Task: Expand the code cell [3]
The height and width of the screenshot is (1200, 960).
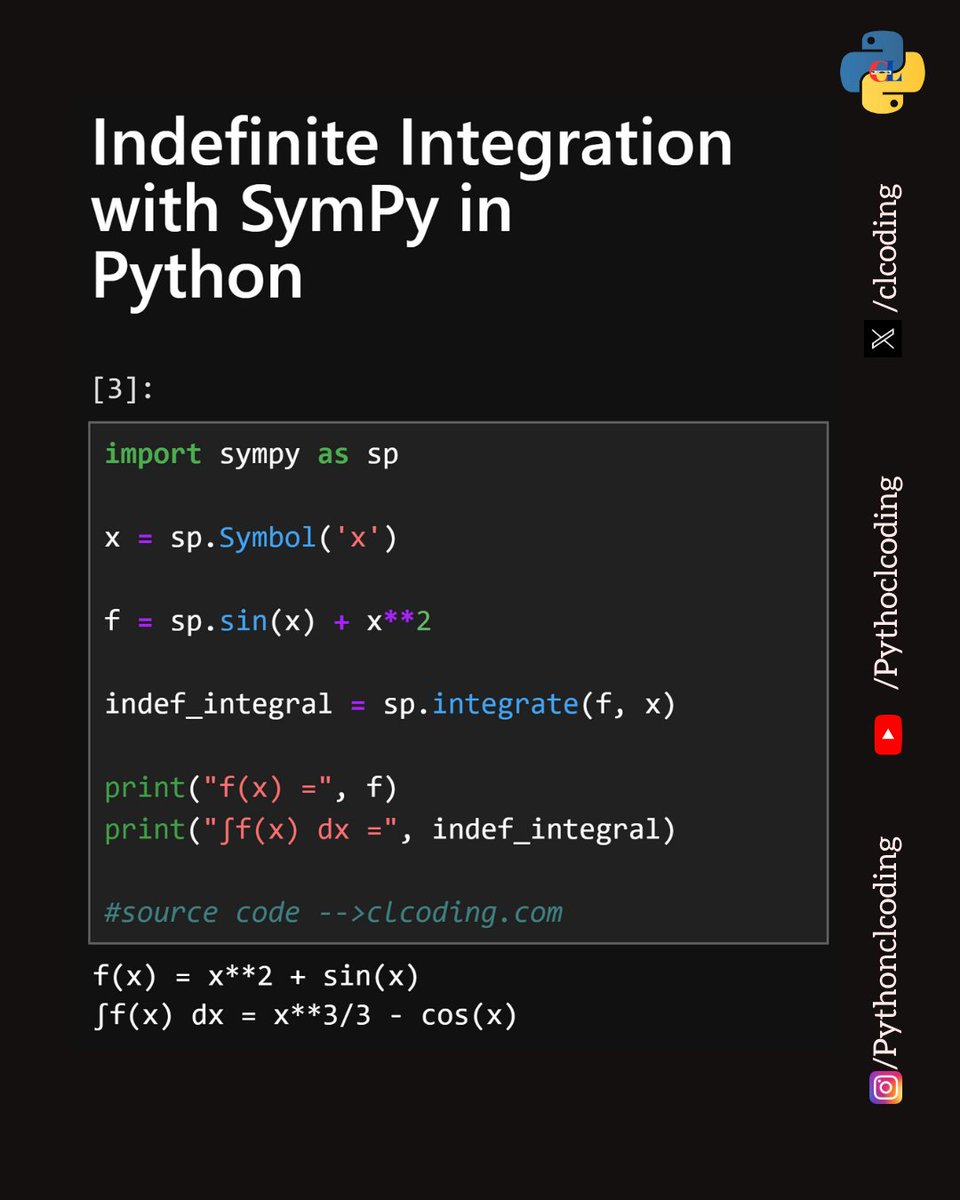Action: pos(120,387)
